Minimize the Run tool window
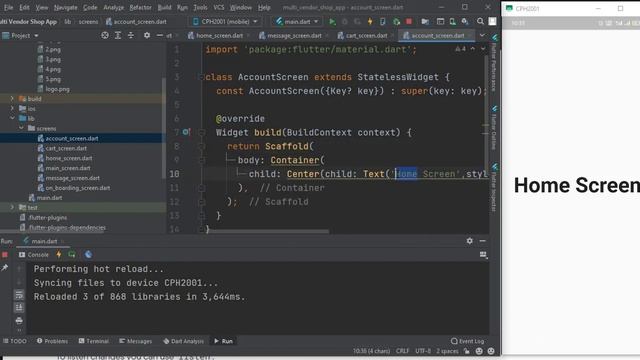This screenshot has height=360, width=640. click(x=482, y=241)
